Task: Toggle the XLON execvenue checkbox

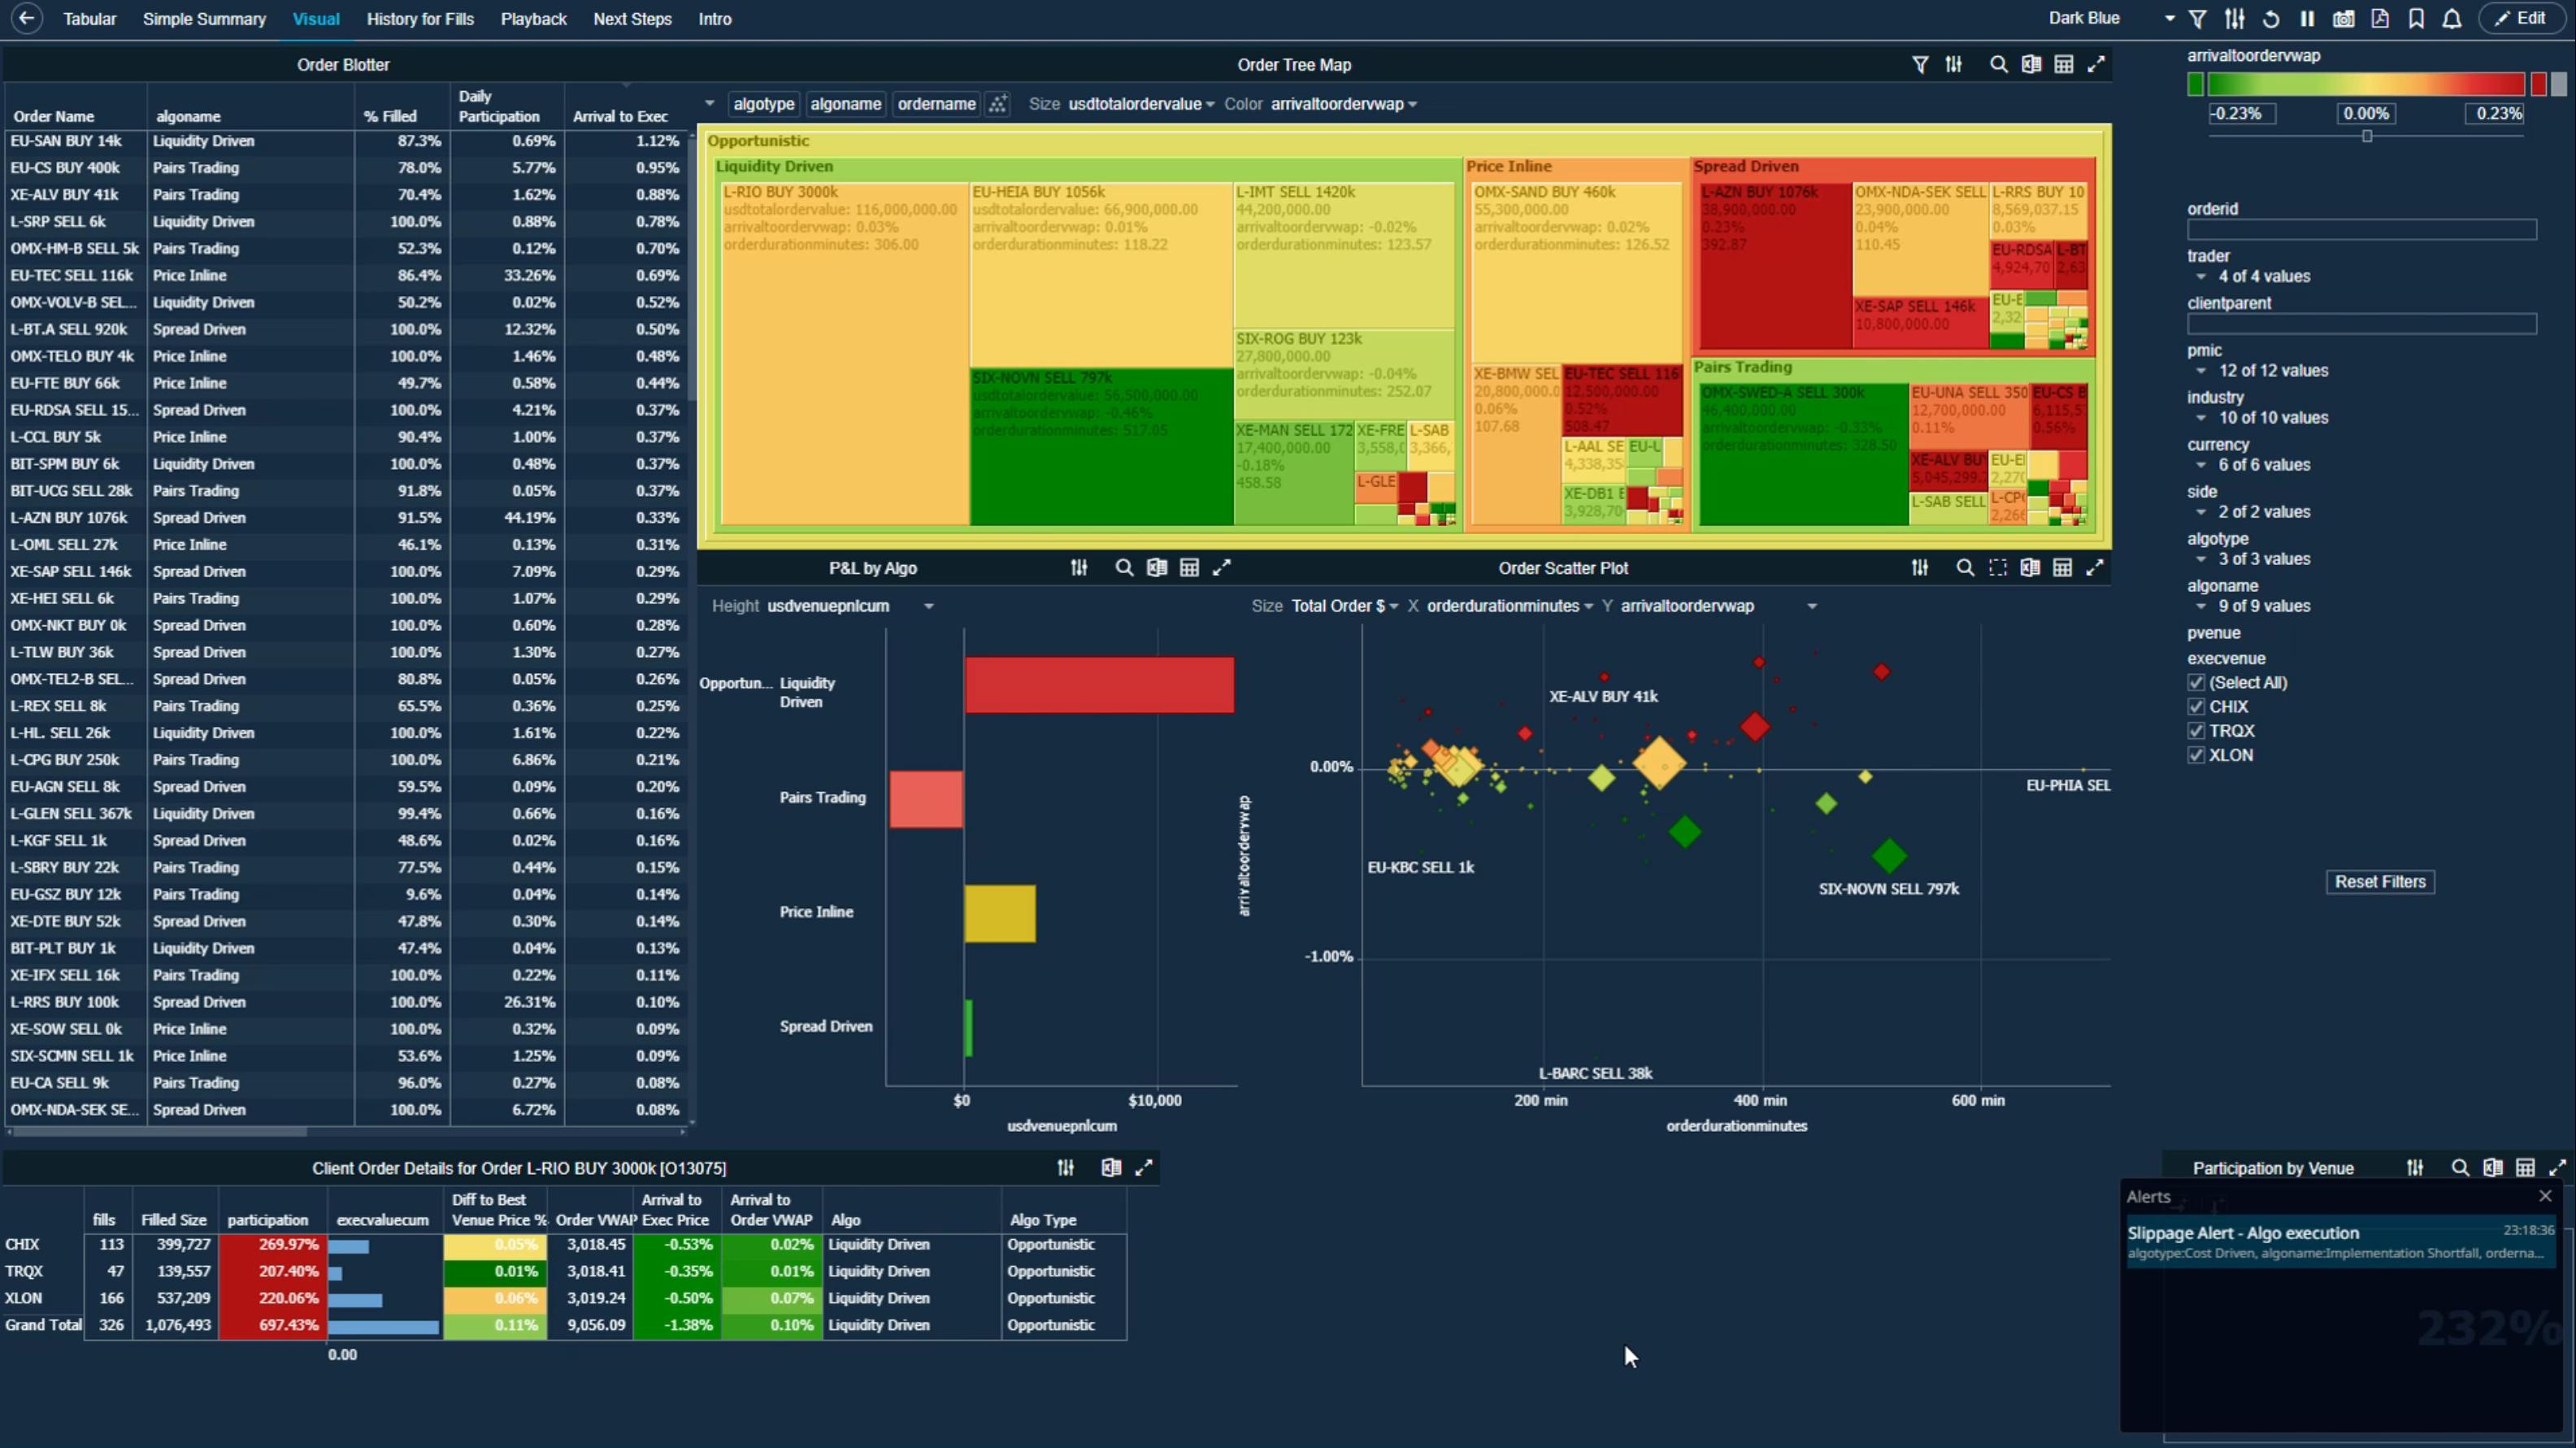Action: click(2196, 755)
